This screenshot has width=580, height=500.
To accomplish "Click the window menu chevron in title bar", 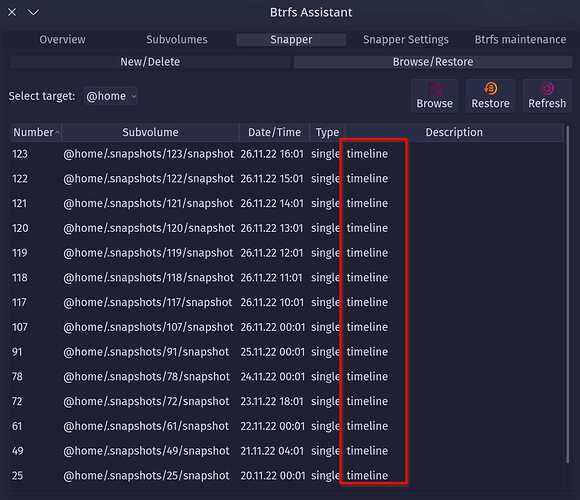I will click(33, 13).
